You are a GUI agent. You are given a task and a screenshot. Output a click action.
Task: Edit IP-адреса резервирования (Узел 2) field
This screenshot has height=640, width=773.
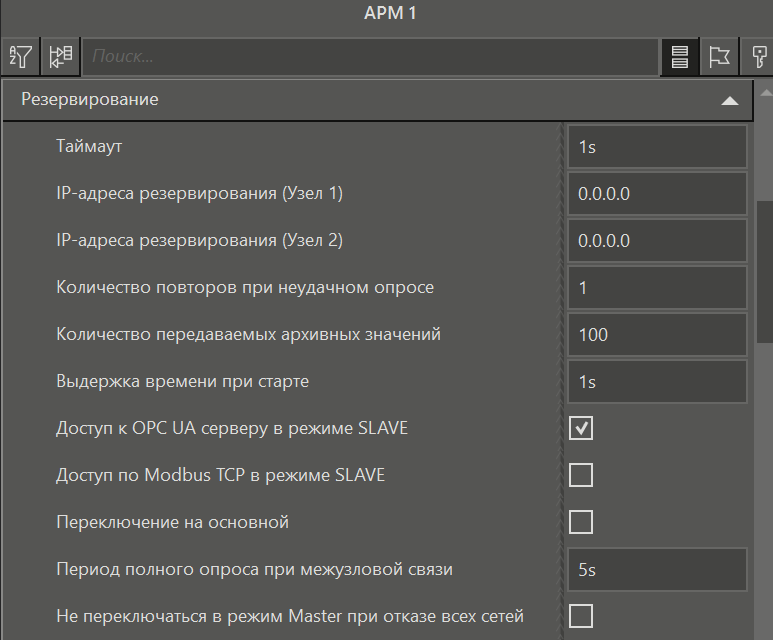click(656, 241)
